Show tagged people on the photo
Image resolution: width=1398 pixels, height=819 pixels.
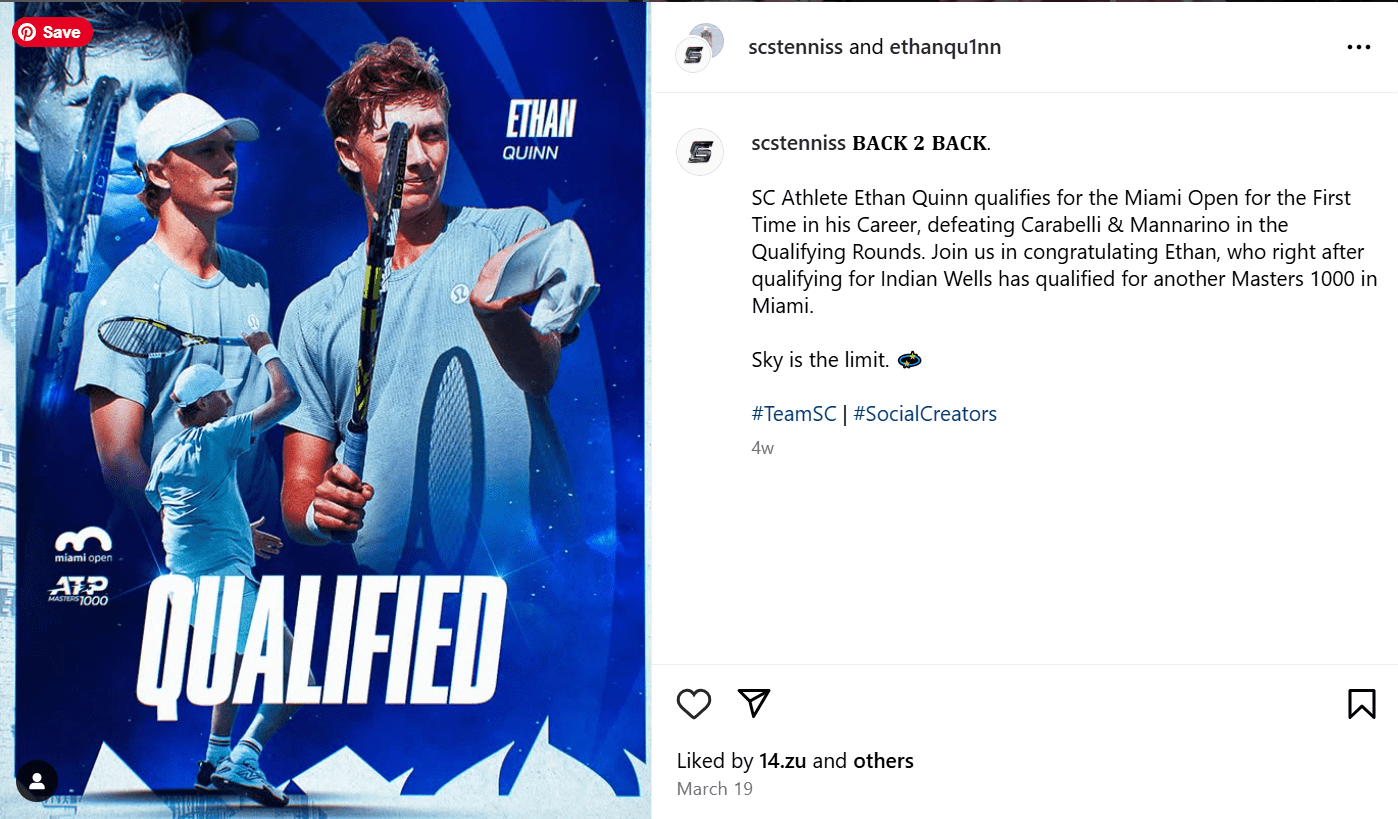click(x=37, y=780)
